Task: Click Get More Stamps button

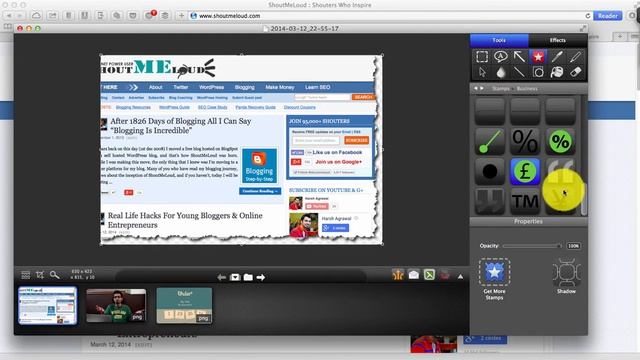Action: tap(494, 279)
